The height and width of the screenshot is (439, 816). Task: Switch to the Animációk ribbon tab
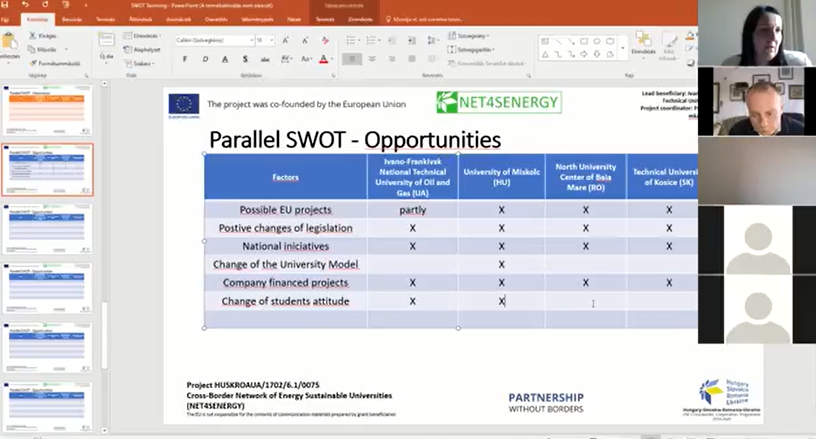point(172,19)
